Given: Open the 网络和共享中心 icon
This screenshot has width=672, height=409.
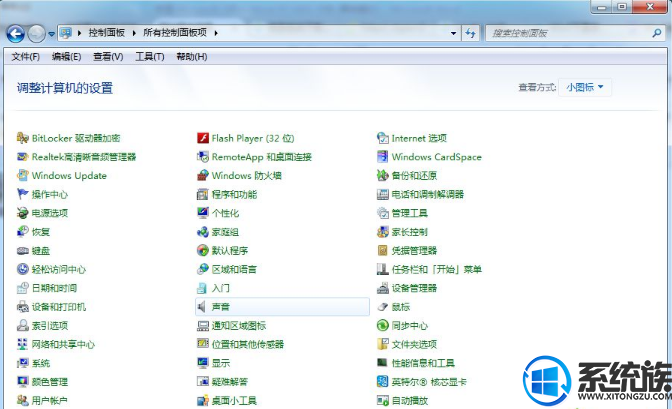Looking at the screenshot, I should click(23, 344).
